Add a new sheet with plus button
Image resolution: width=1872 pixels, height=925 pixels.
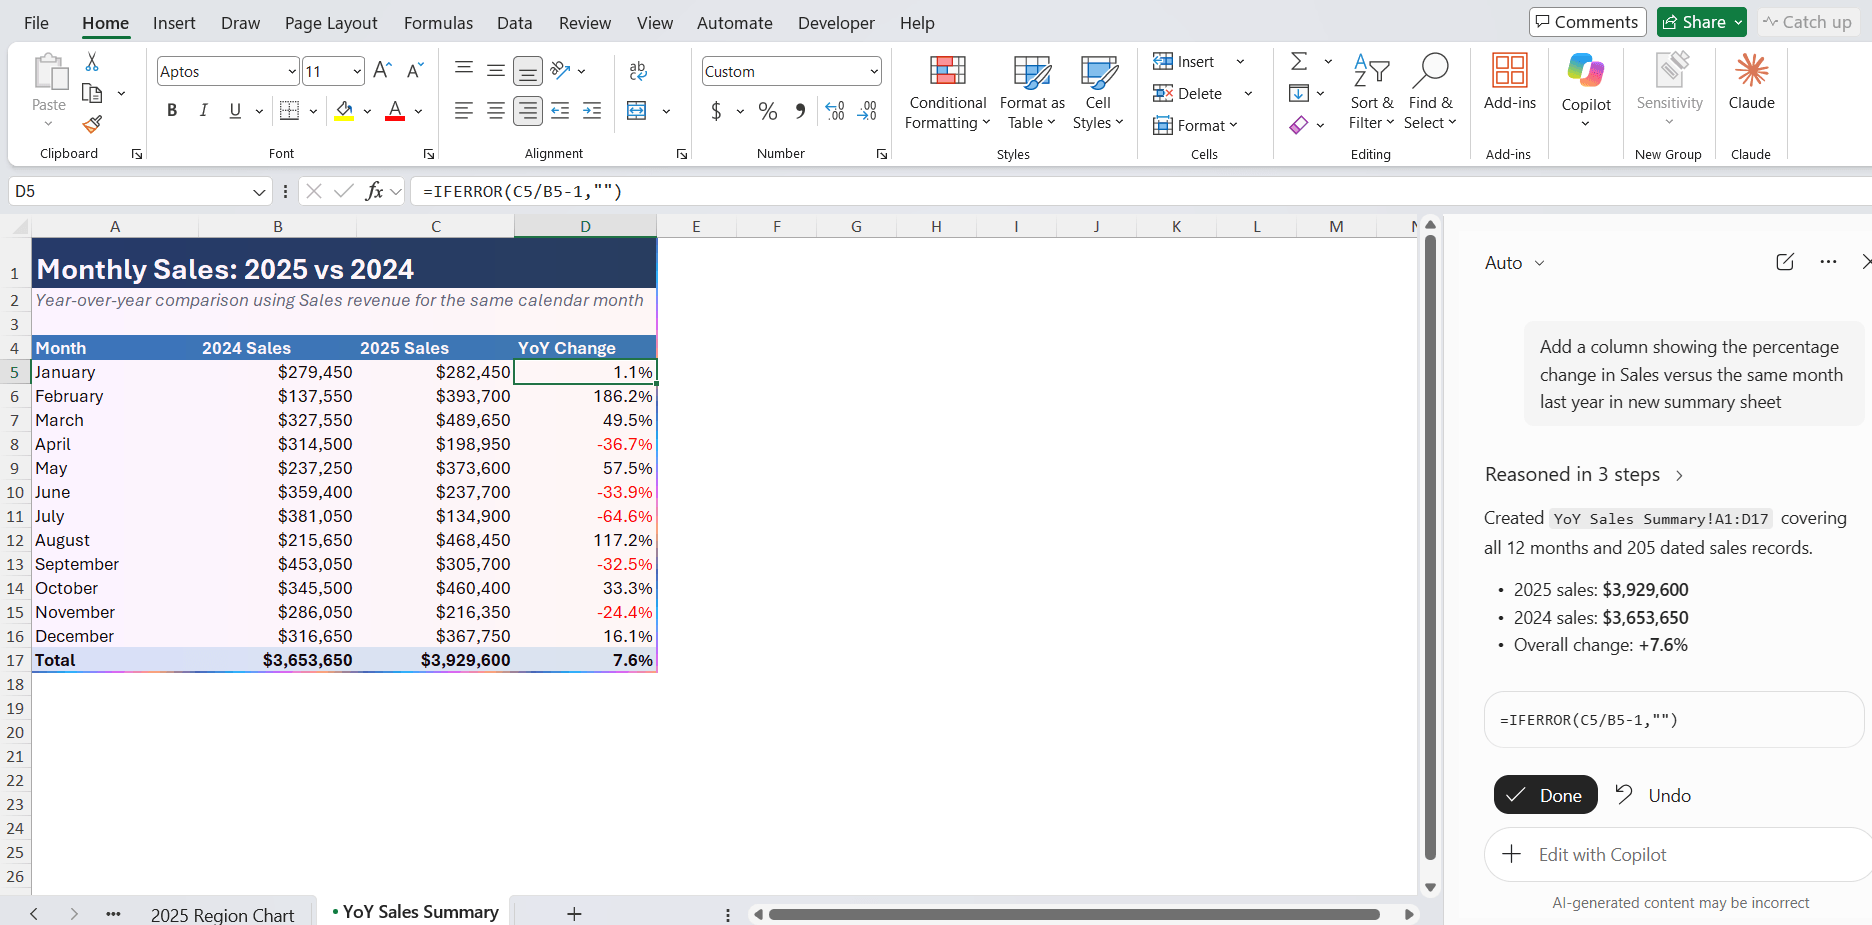pyautogui.click(x=574, y=913)
